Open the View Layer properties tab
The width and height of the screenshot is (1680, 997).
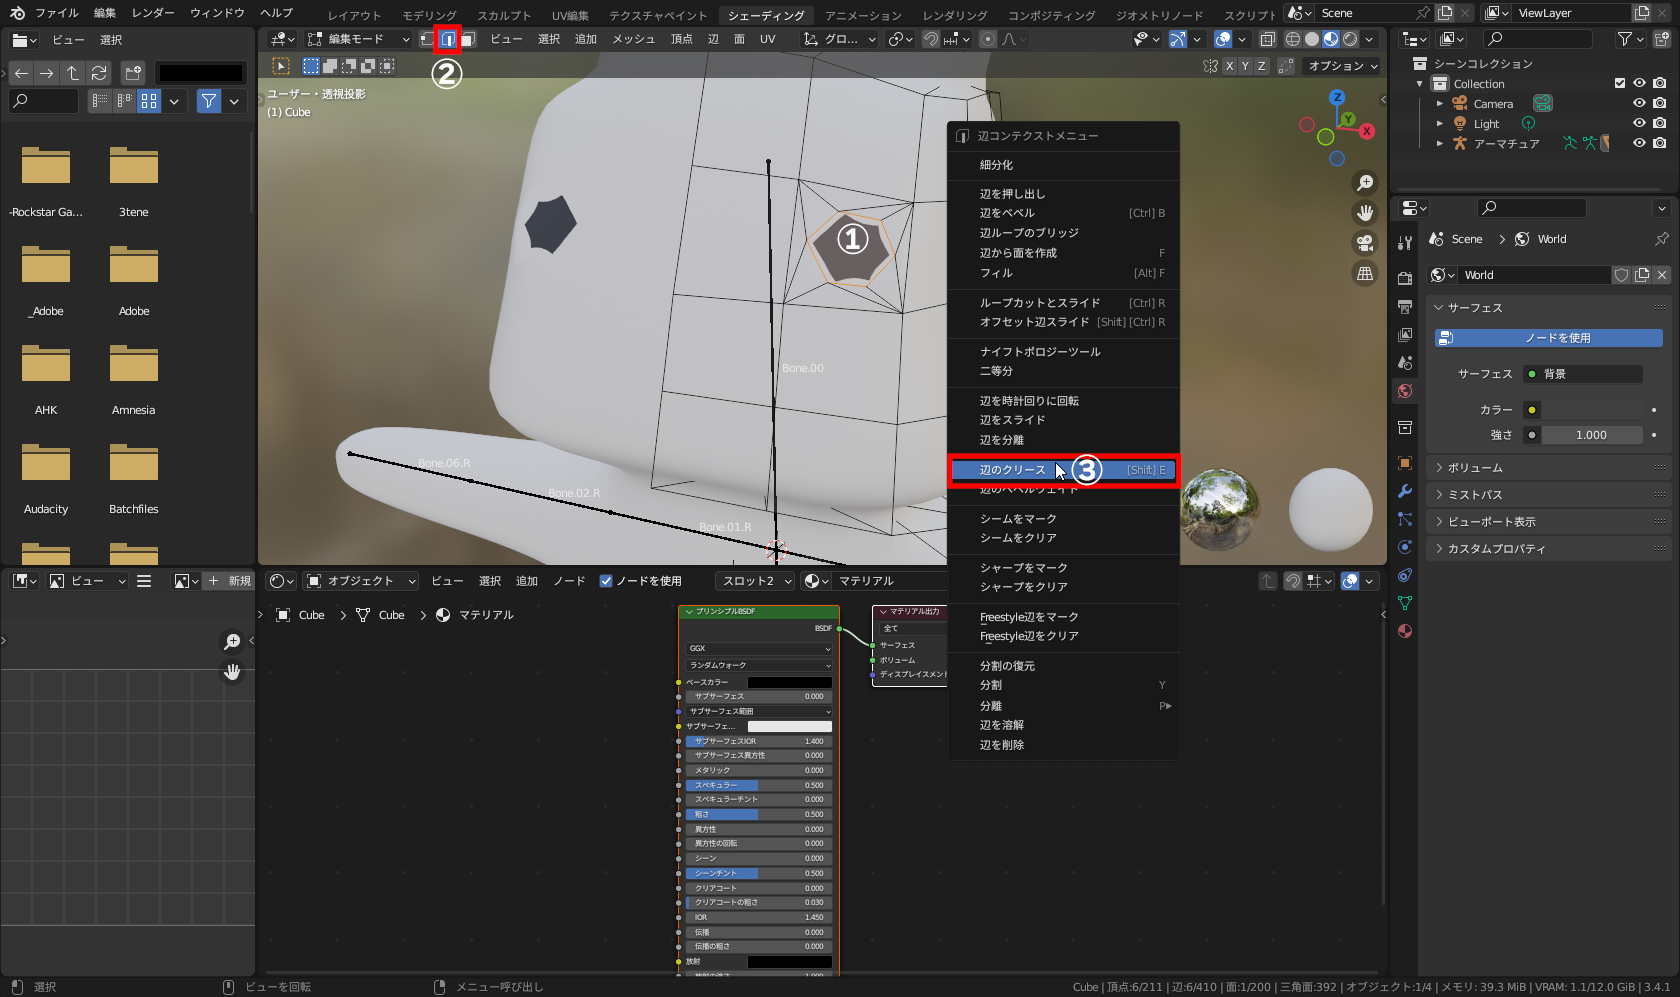1405,334
